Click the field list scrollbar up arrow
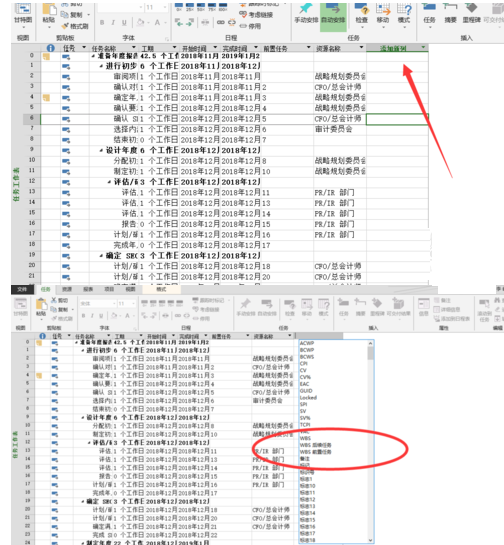The width and height of the screenshot is (504, 545). coord(371,343)
